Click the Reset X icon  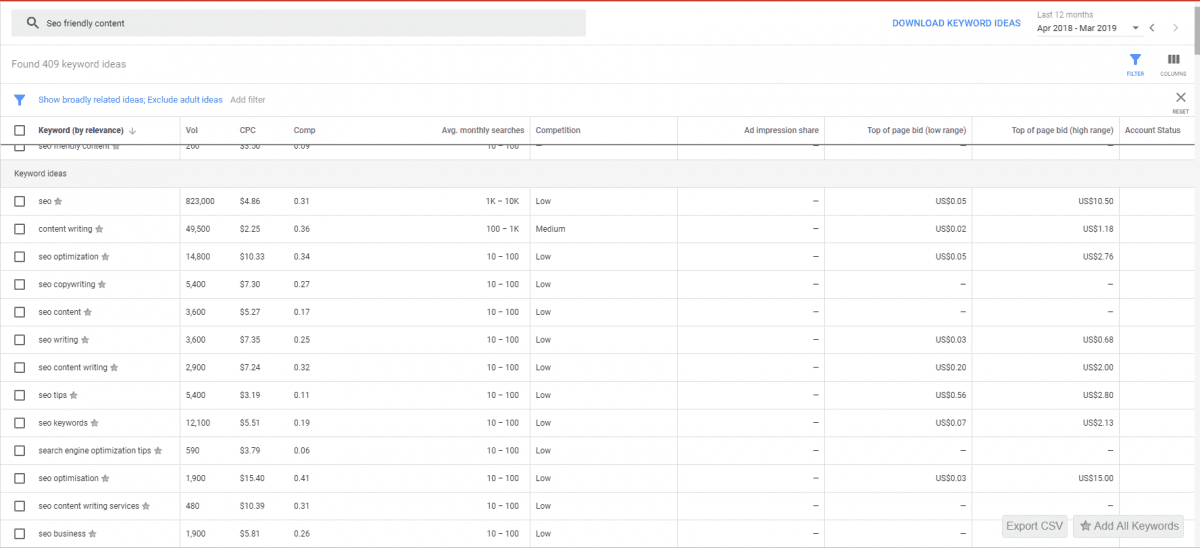pos(1180,98)
